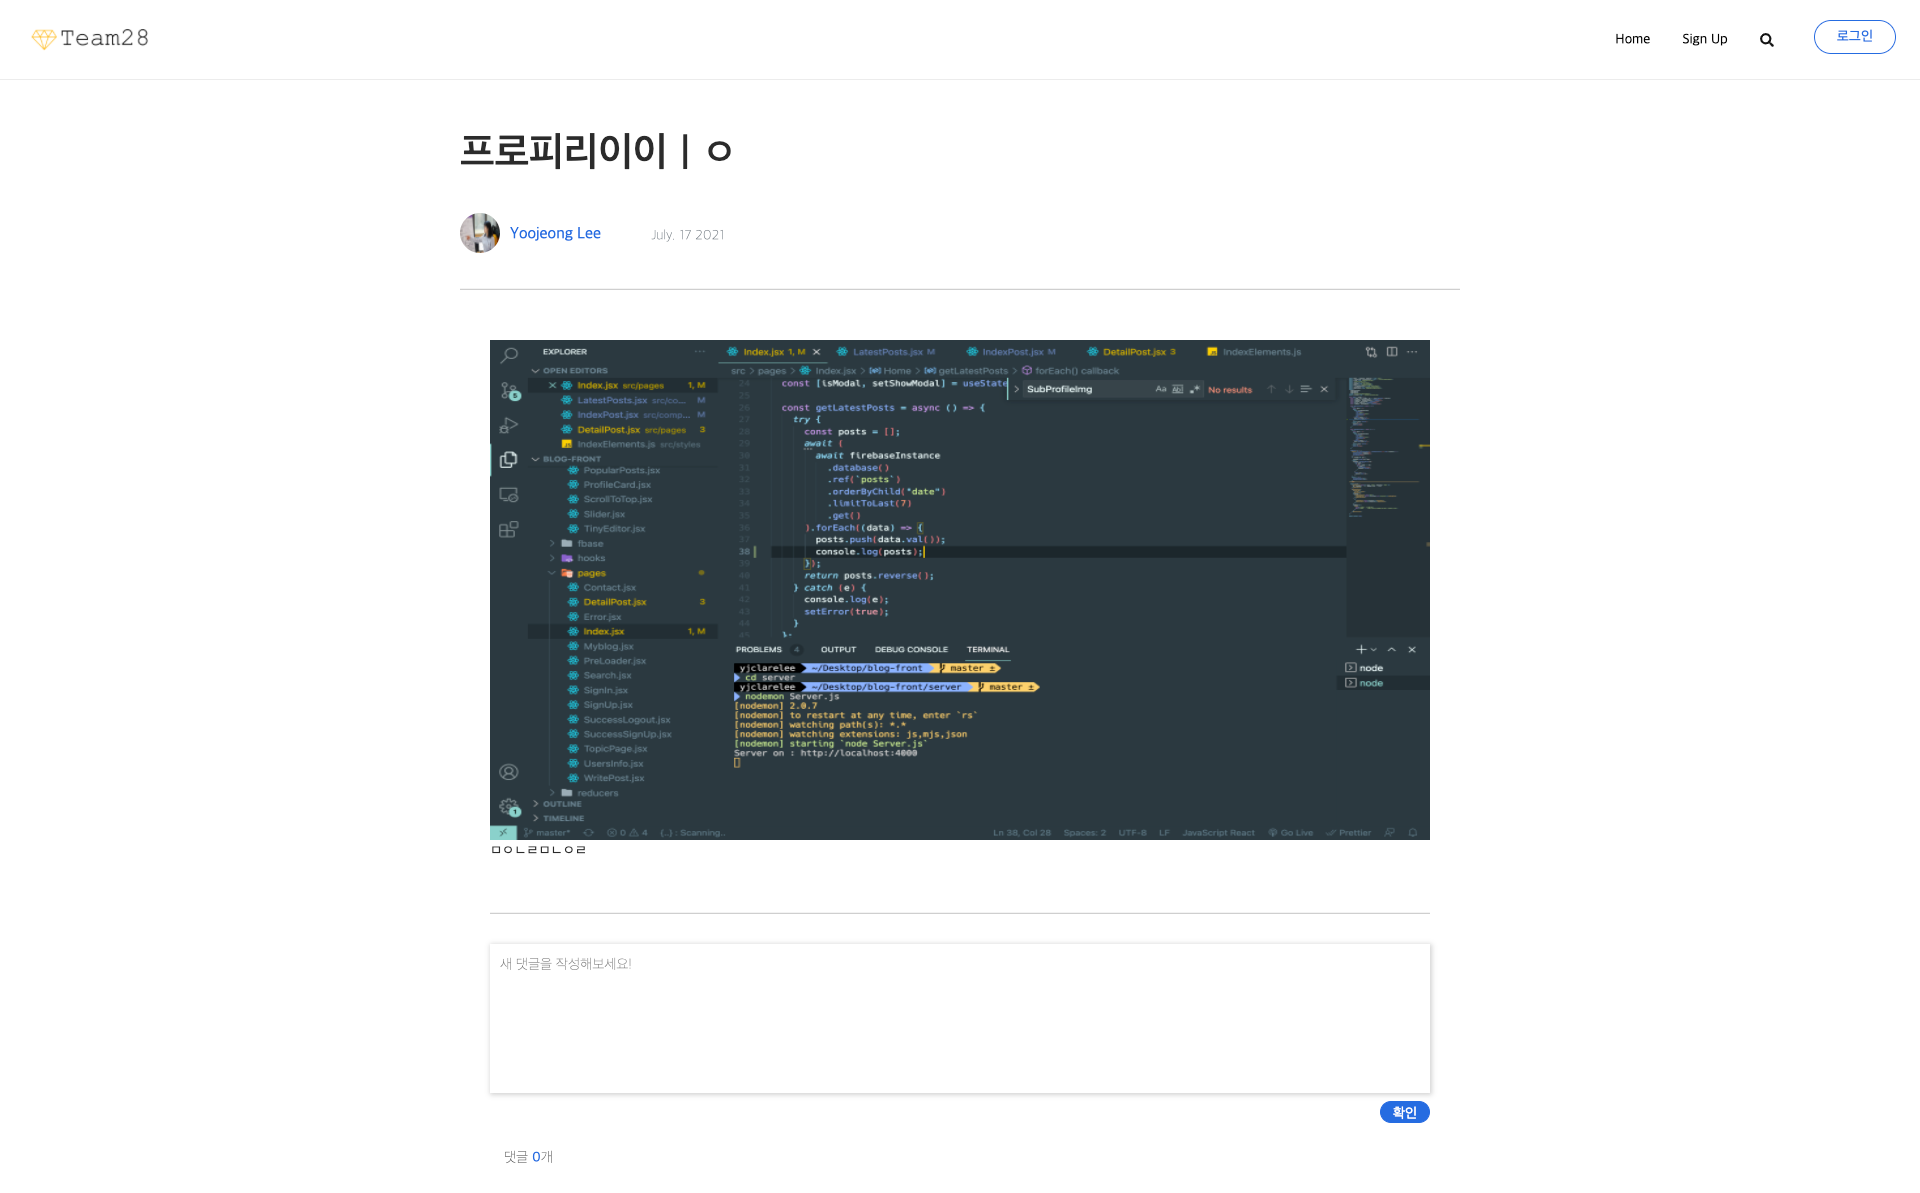Click the Manage gear icon in screenshot
This screenshot has height=1193, width=1920.
click(x=509, y=806)
